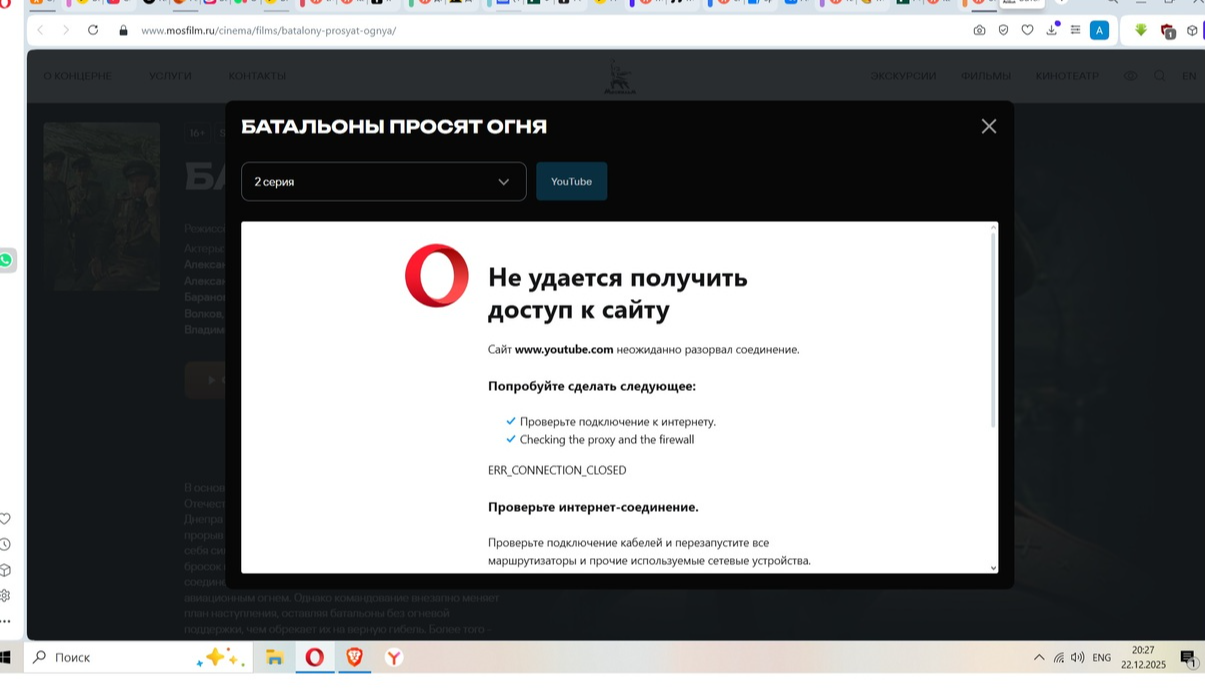Viewport: 1205px width, 691px height.
Task: Open ENG input language selector in taskbar
Action: coord(1101,657)
